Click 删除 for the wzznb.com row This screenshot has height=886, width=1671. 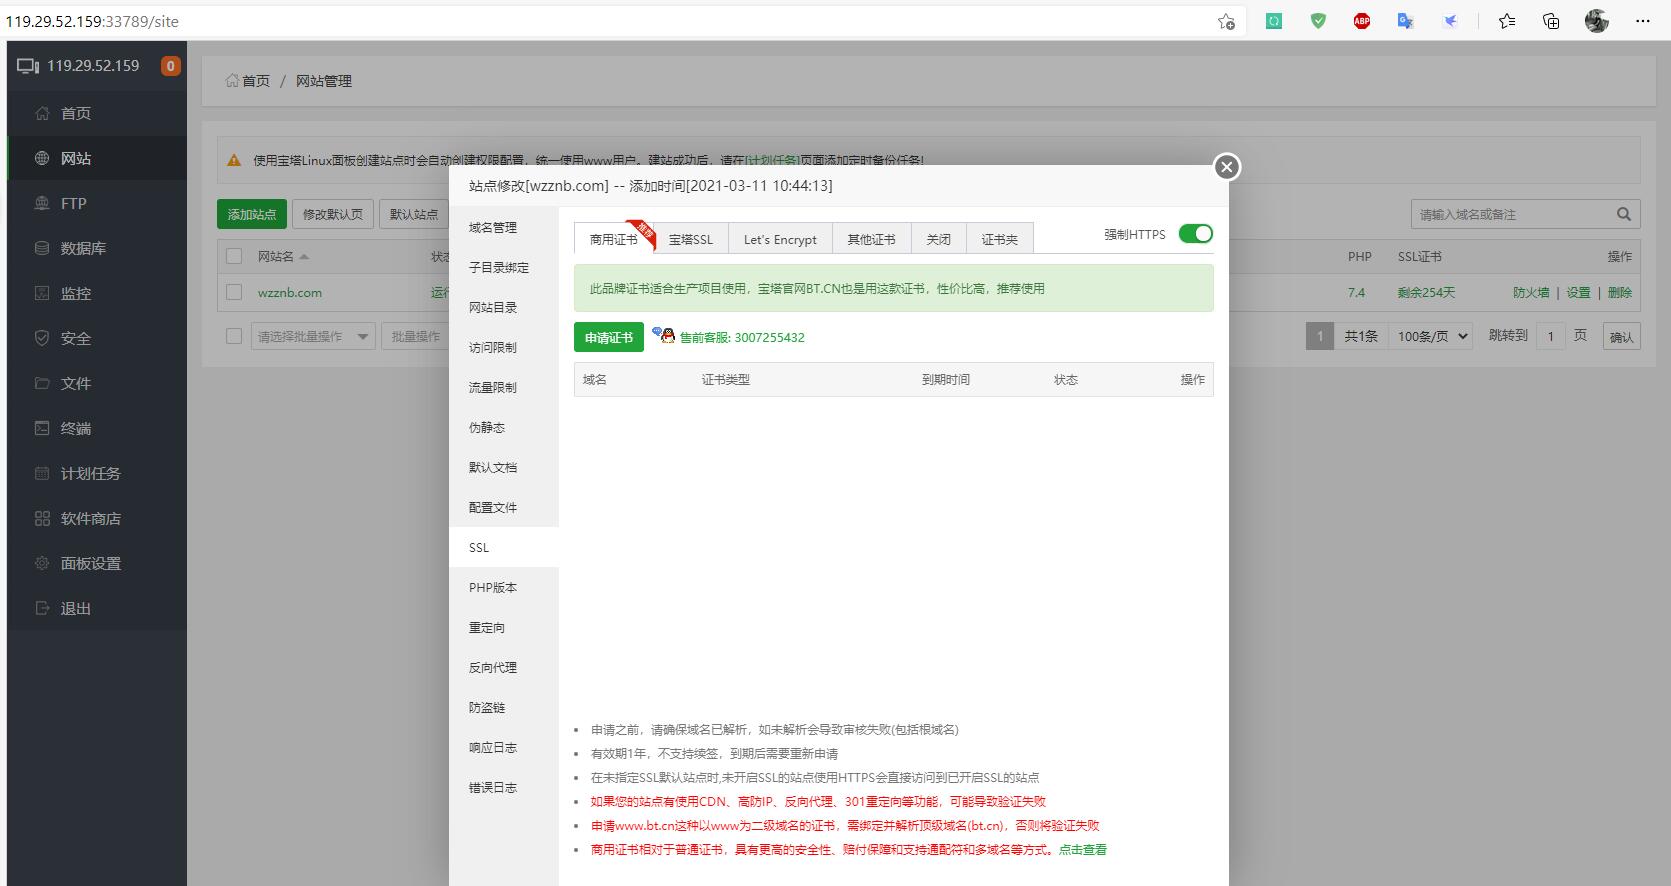coord(1620,292)
